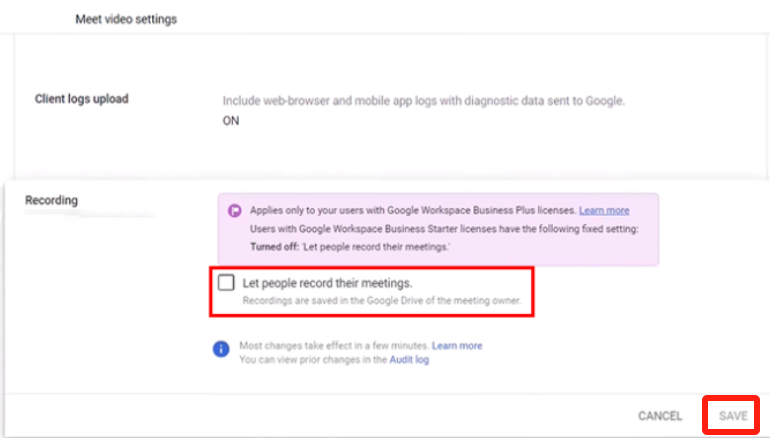The image size is (770, 438).
Task: Open the Learn more link about changes taking effect
Action: coord(457,346)
